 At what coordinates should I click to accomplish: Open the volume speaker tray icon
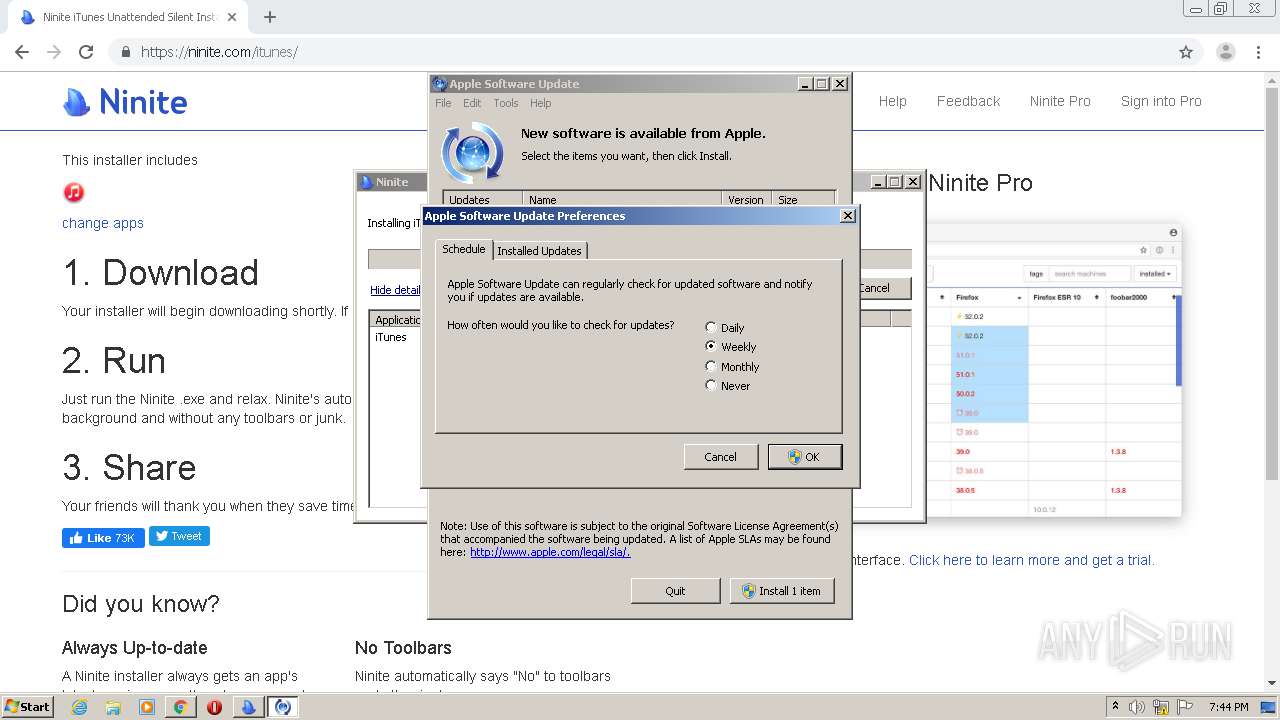1138,707
